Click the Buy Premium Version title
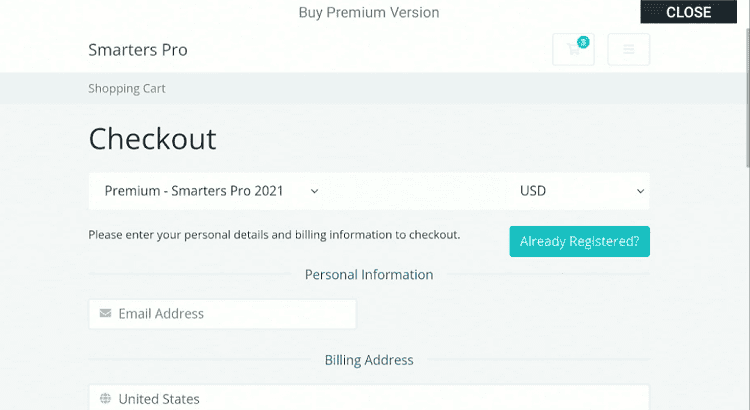The image size is (750, 410). point(369,12)
